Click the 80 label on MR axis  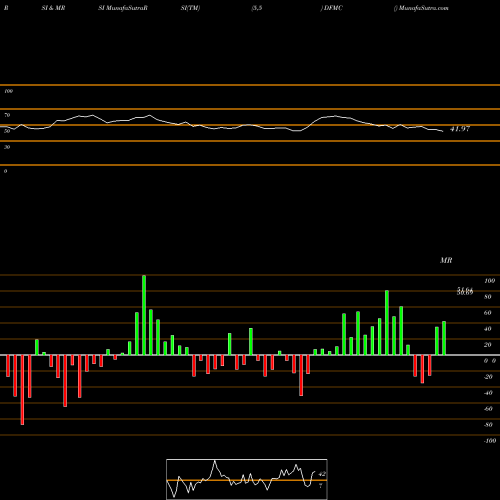(488, 297)
